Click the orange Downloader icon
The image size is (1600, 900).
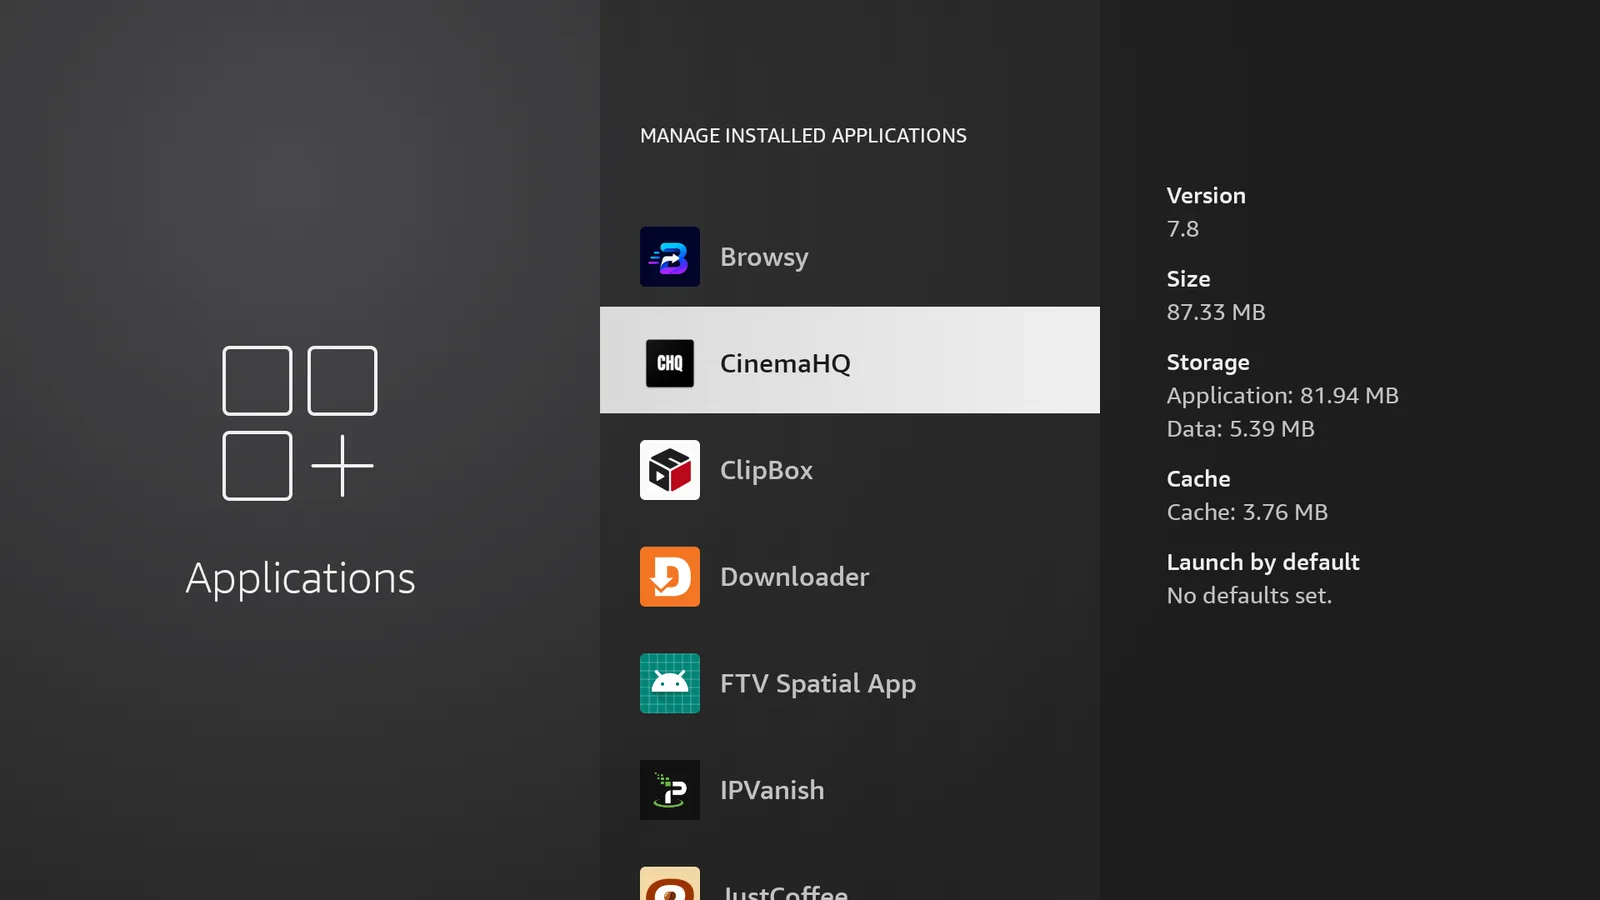[670, 577]
